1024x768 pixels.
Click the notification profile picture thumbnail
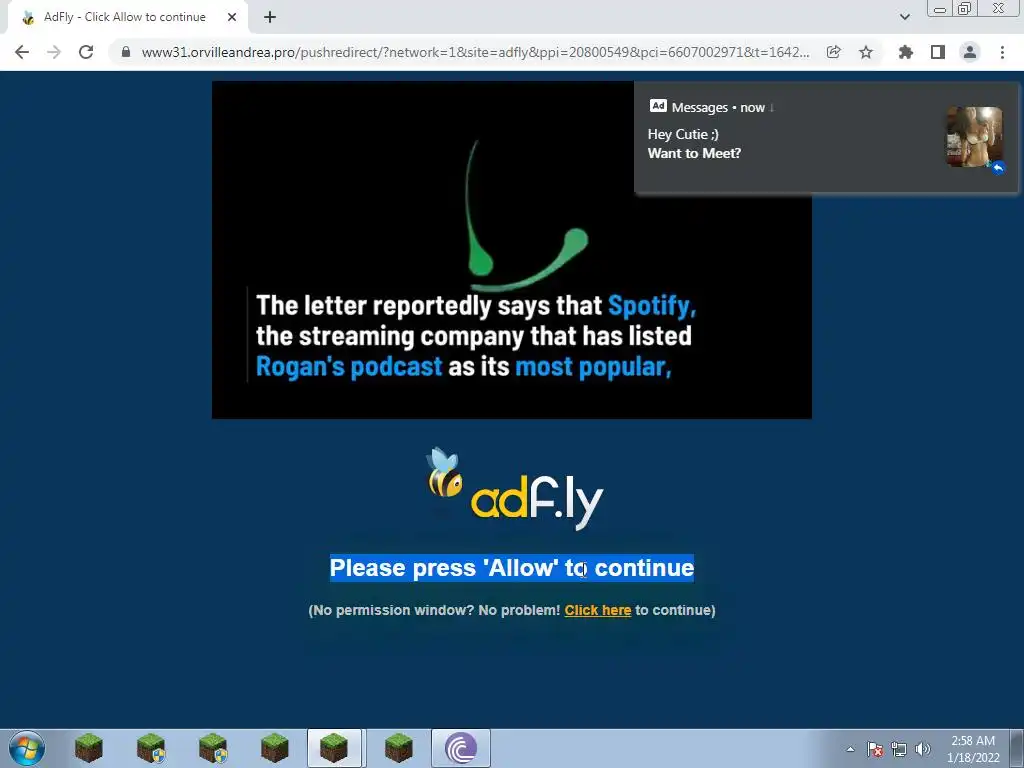tap(975, 137)
